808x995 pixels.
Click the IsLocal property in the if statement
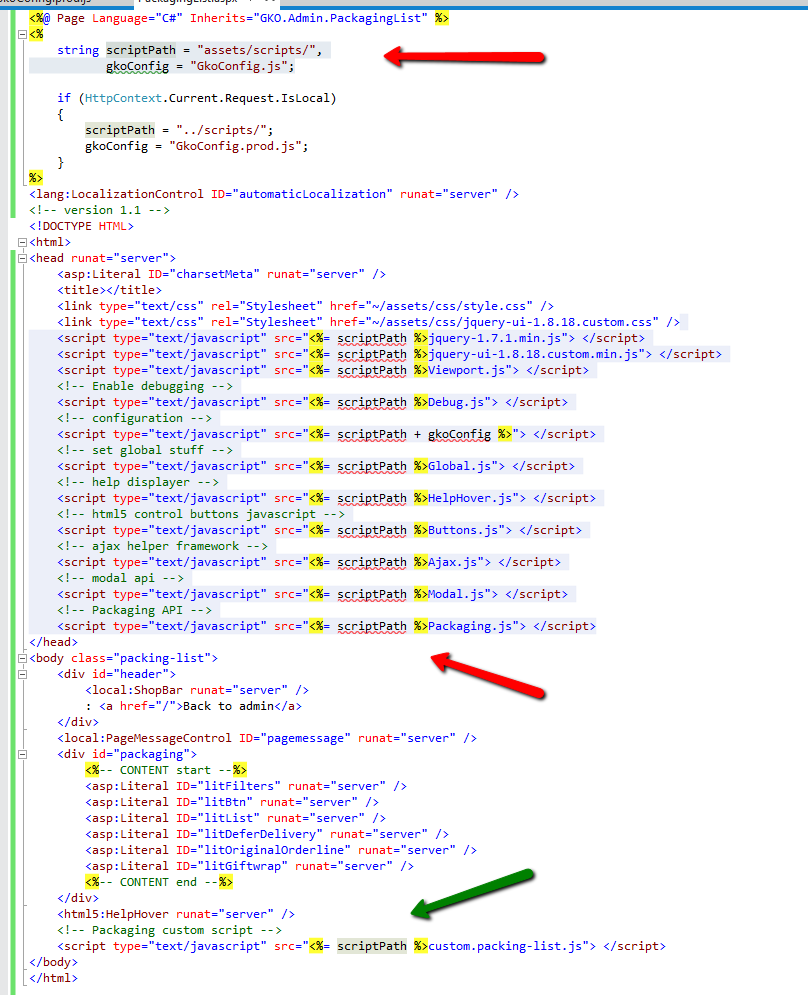[x=306, y=98]
